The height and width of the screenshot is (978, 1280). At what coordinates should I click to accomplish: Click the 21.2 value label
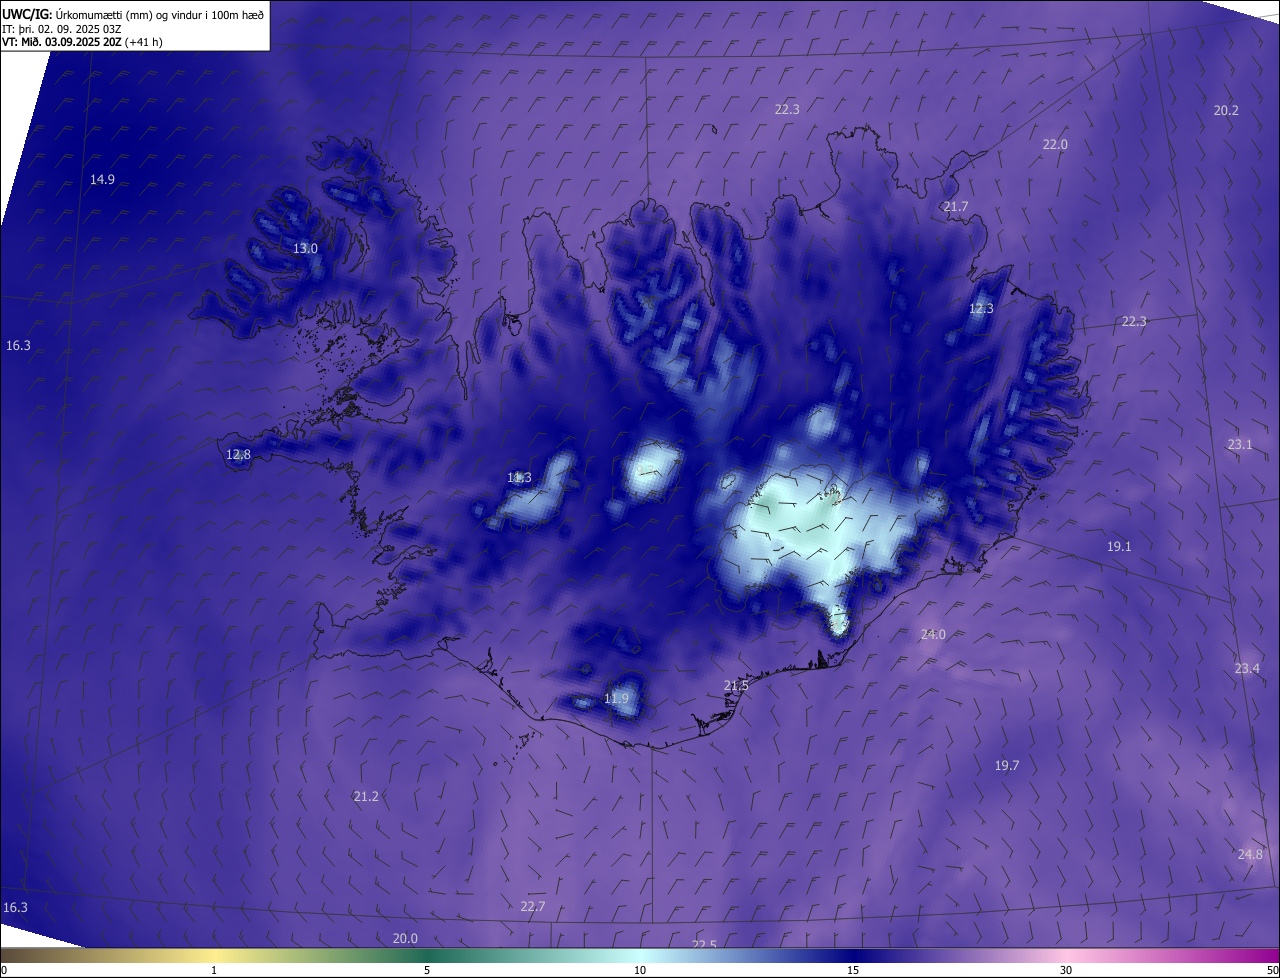tap(366, 796)
